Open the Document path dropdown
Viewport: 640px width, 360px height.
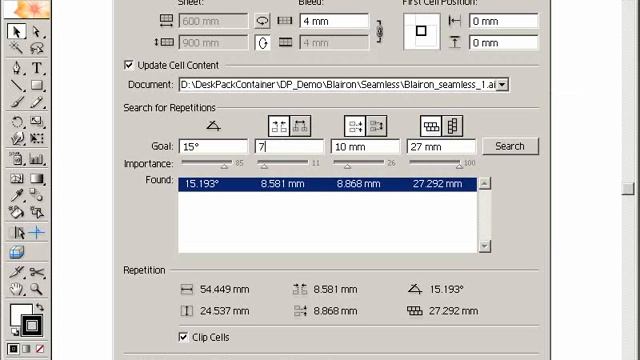click(x=502, y=85)
